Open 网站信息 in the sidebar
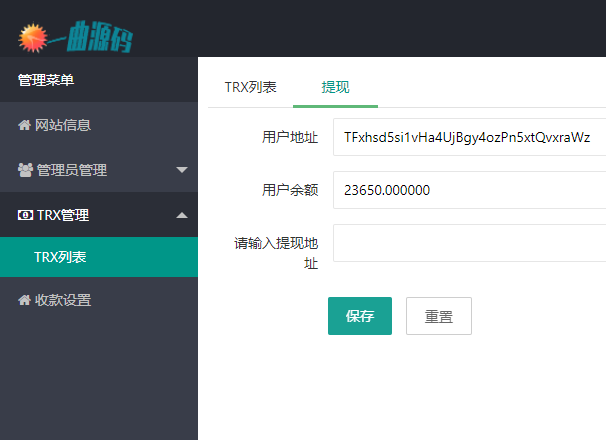This screenshot has width=606, height=440. click(99, 125)
